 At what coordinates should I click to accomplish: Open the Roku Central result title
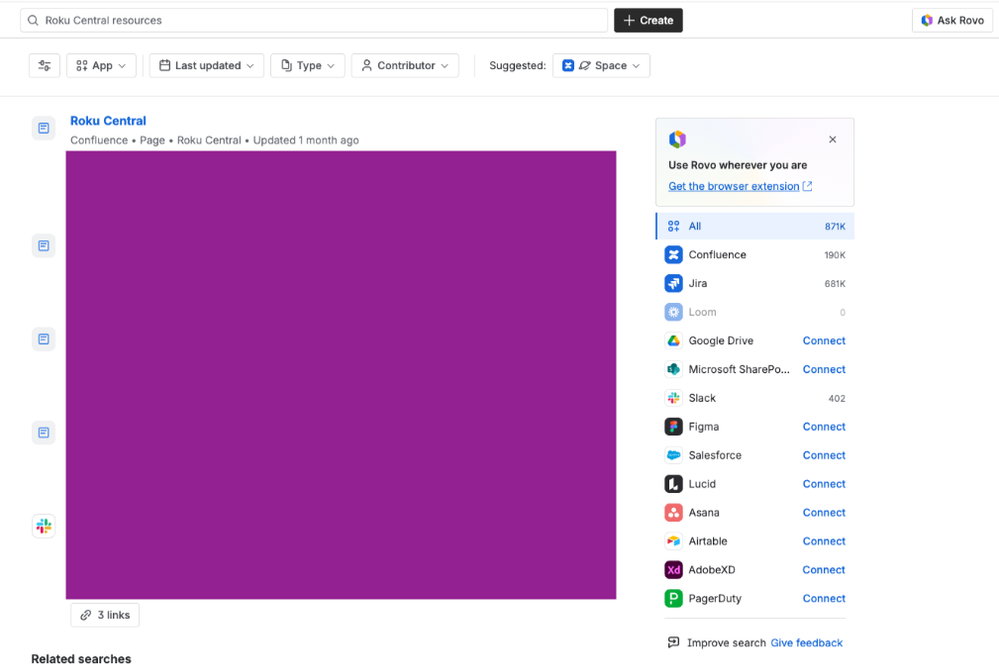108,120
